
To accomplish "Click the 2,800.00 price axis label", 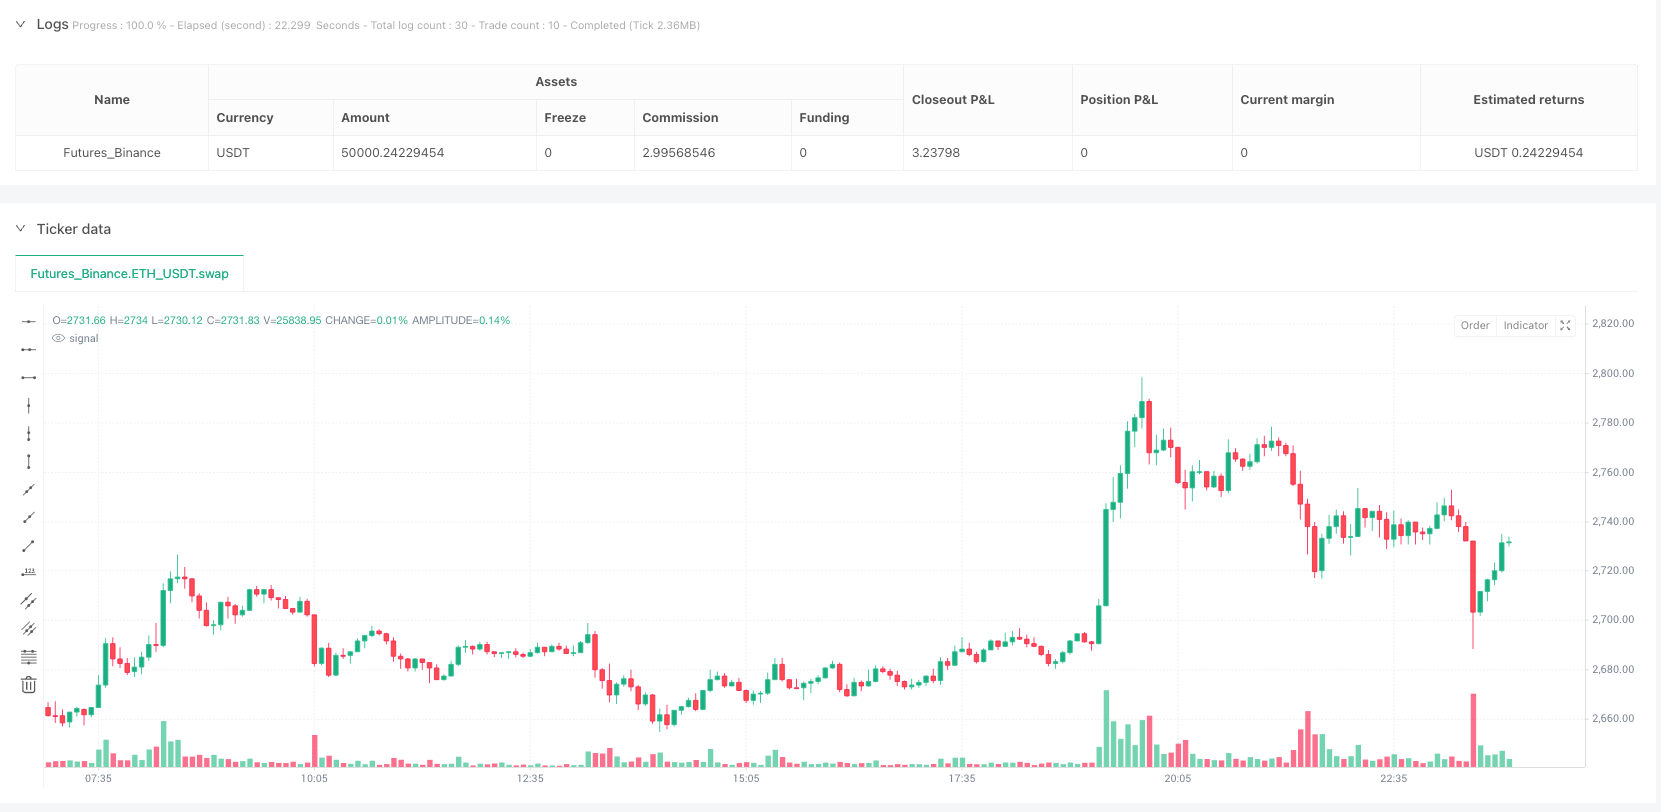I will (1612, 373).
